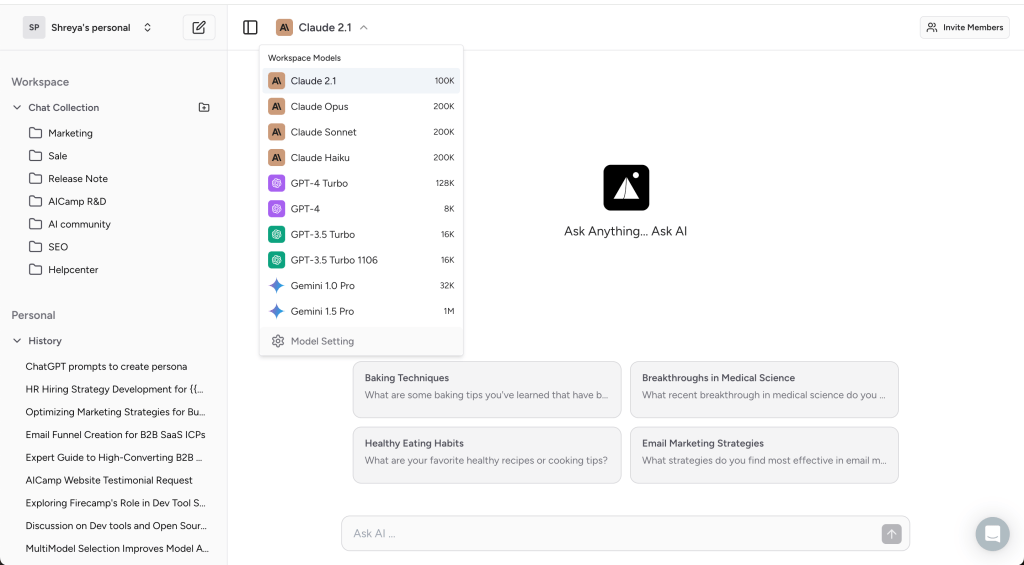Click the SP workspace avatar
This screenshot has height=565, width=1024.
[x=34, y=27]
